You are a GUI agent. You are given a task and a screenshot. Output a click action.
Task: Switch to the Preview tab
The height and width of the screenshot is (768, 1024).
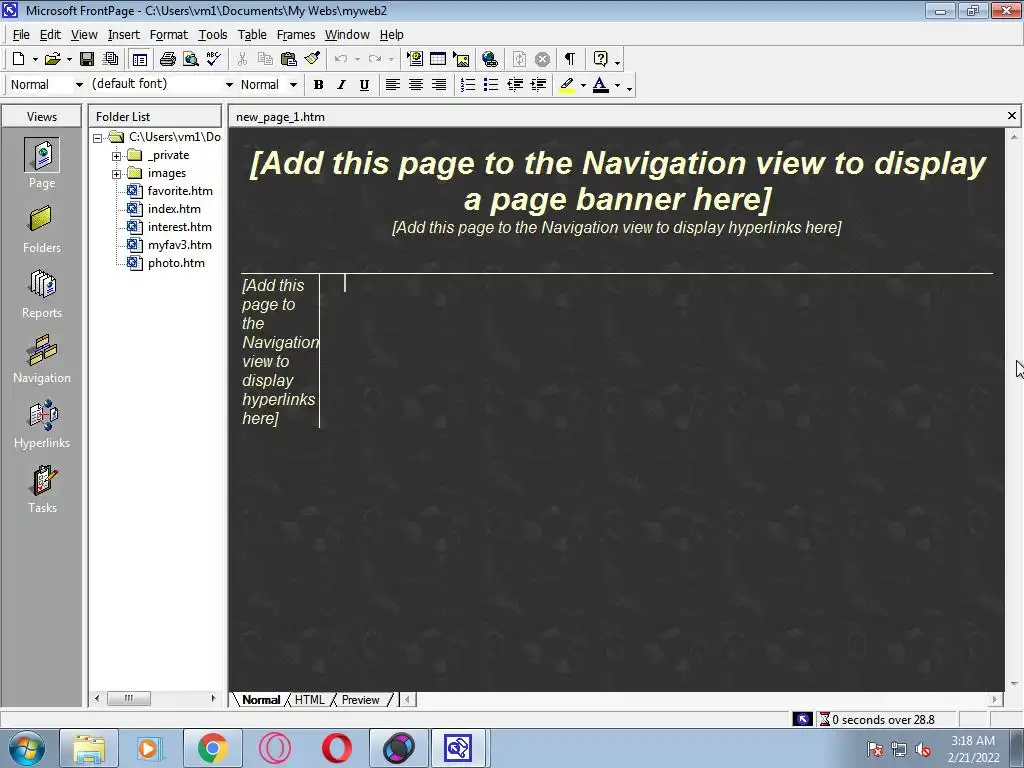360,699
